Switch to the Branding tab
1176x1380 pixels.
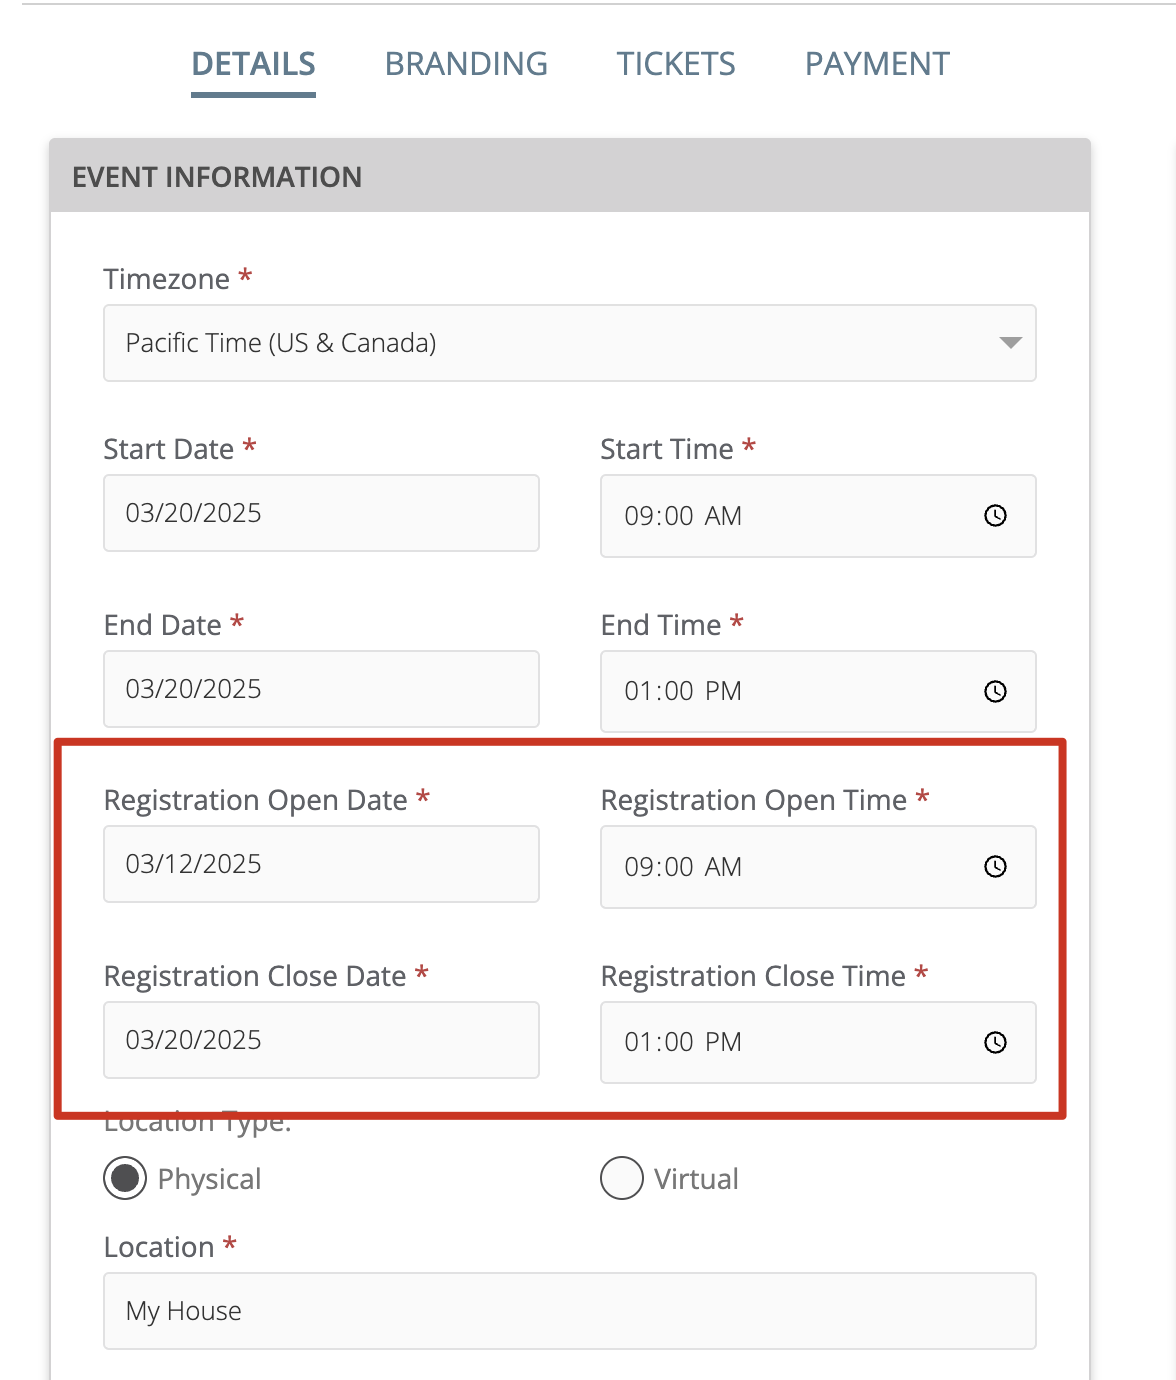click(466, 64)
